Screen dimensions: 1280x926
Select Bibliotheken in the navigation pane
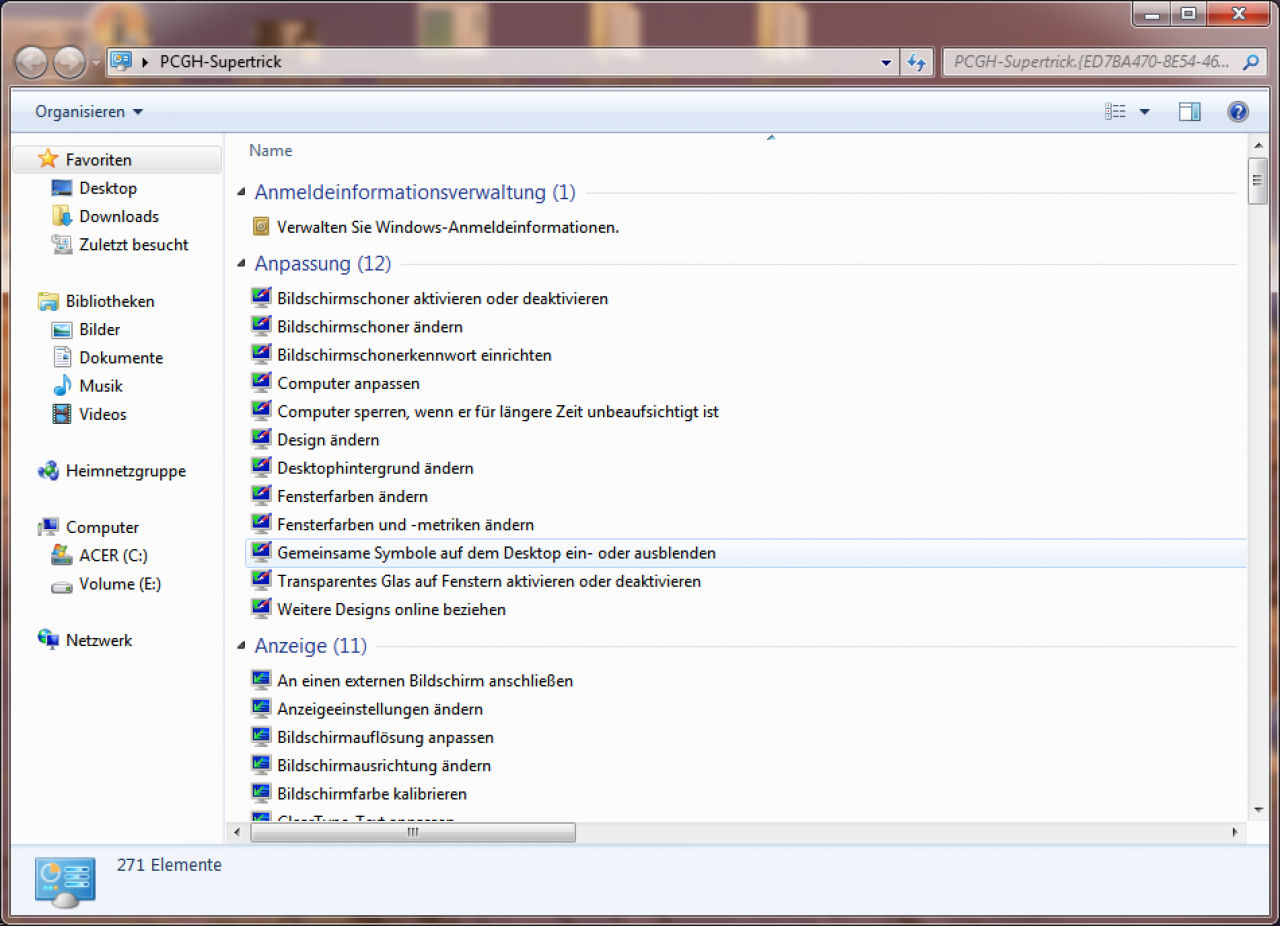(x=110, y=301)
